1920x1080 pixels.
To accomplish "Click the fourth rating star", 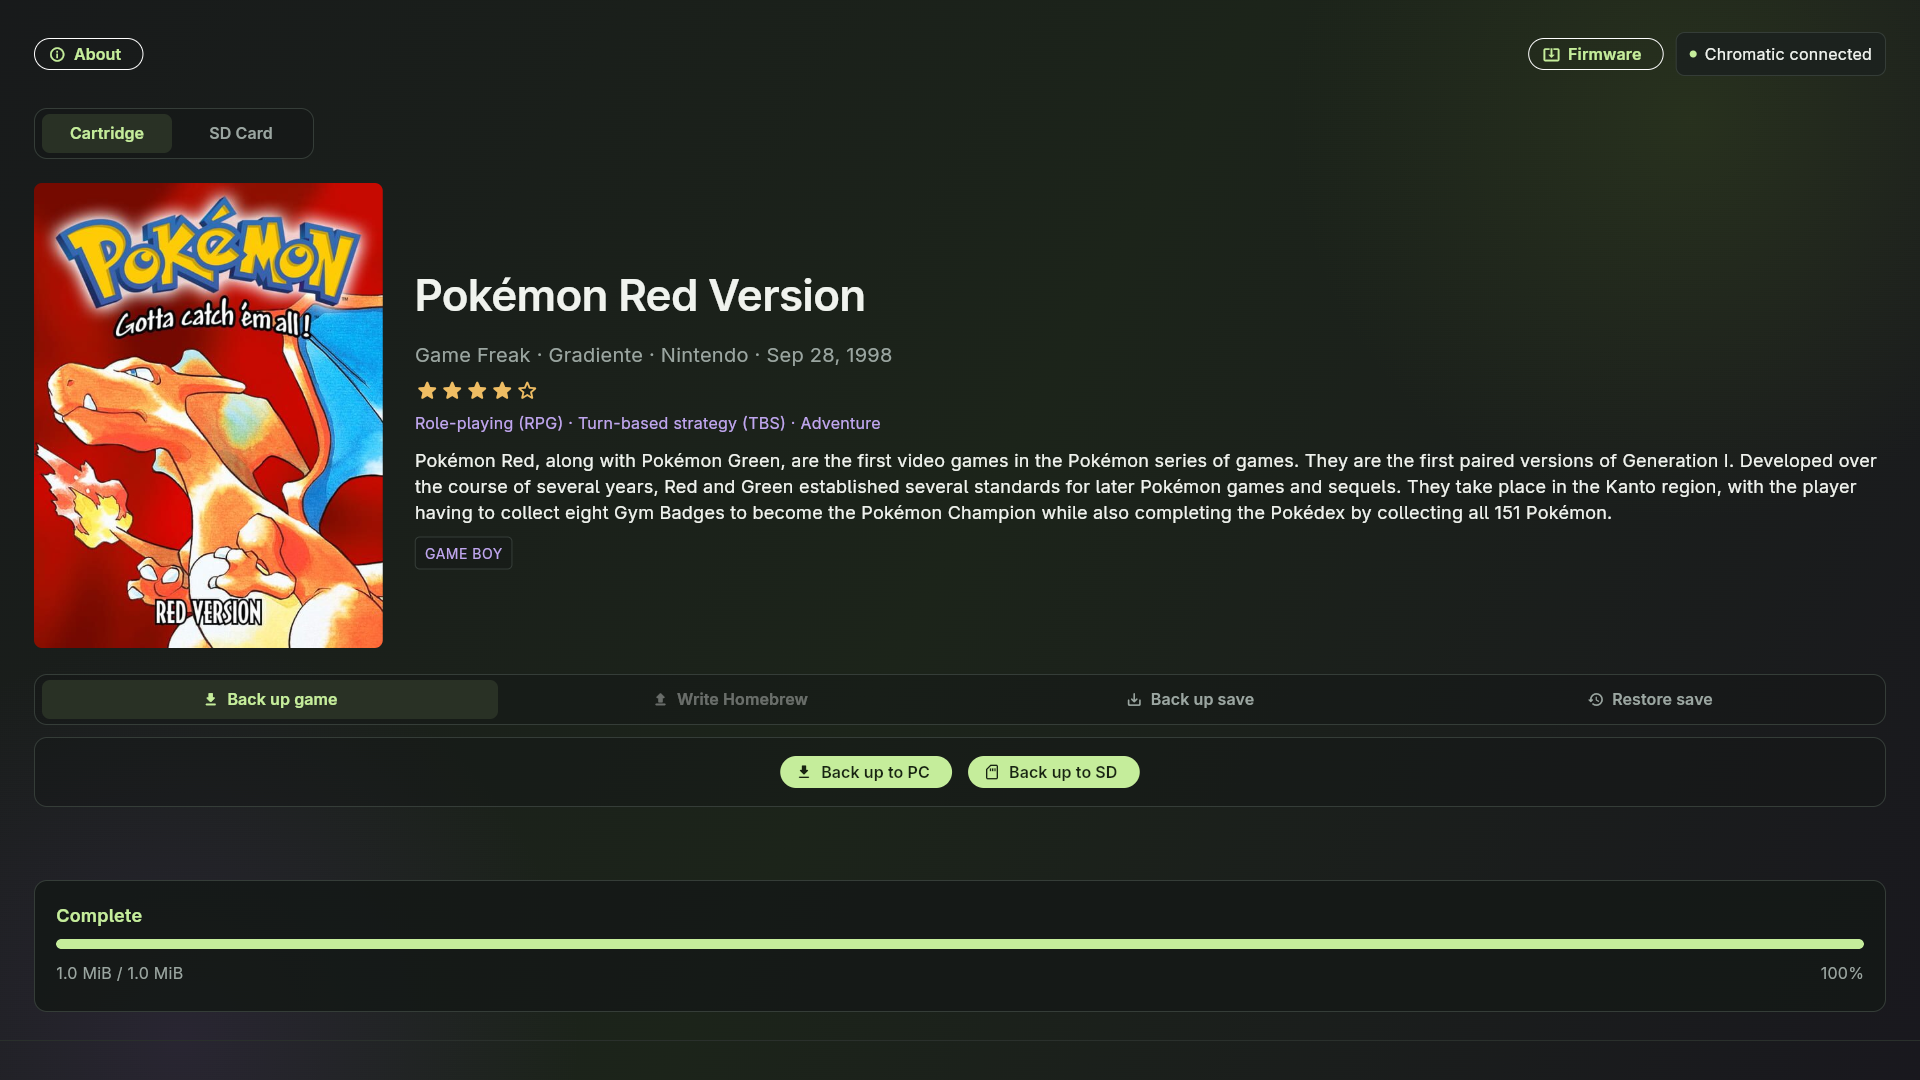I will 502,391.
